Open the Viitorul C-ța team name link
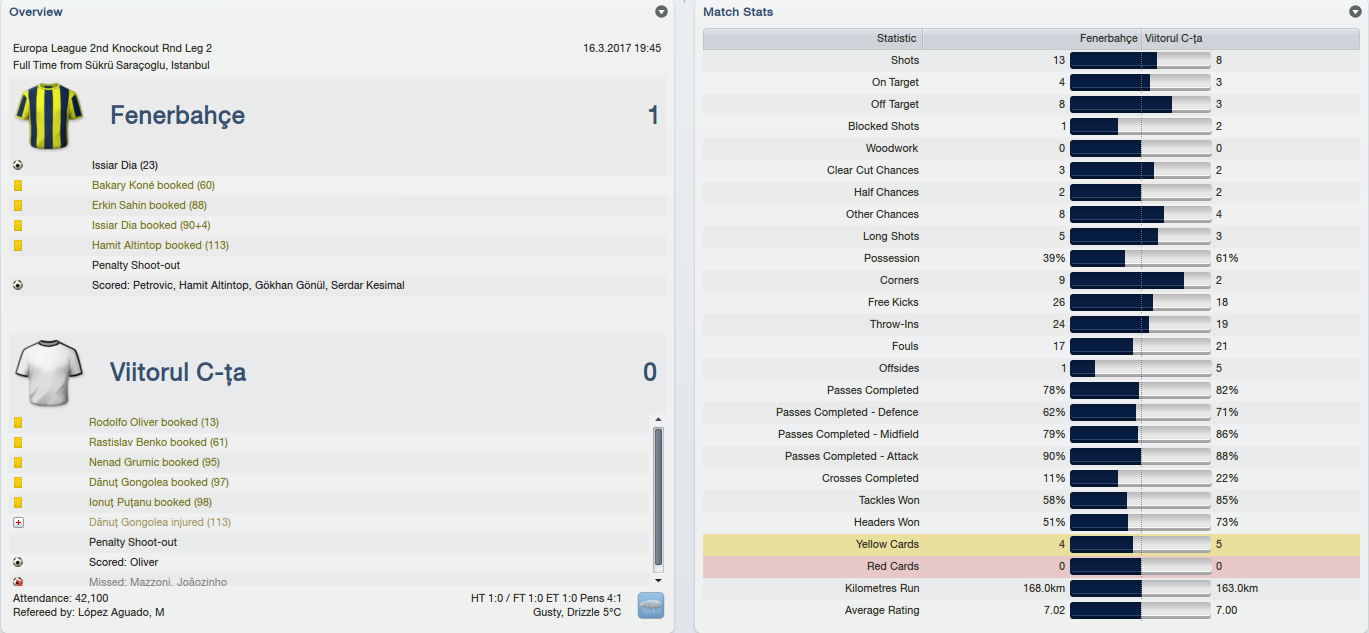Image resolution: width=1369 pixels, height=633 pixels. click(x=178, y=372)
